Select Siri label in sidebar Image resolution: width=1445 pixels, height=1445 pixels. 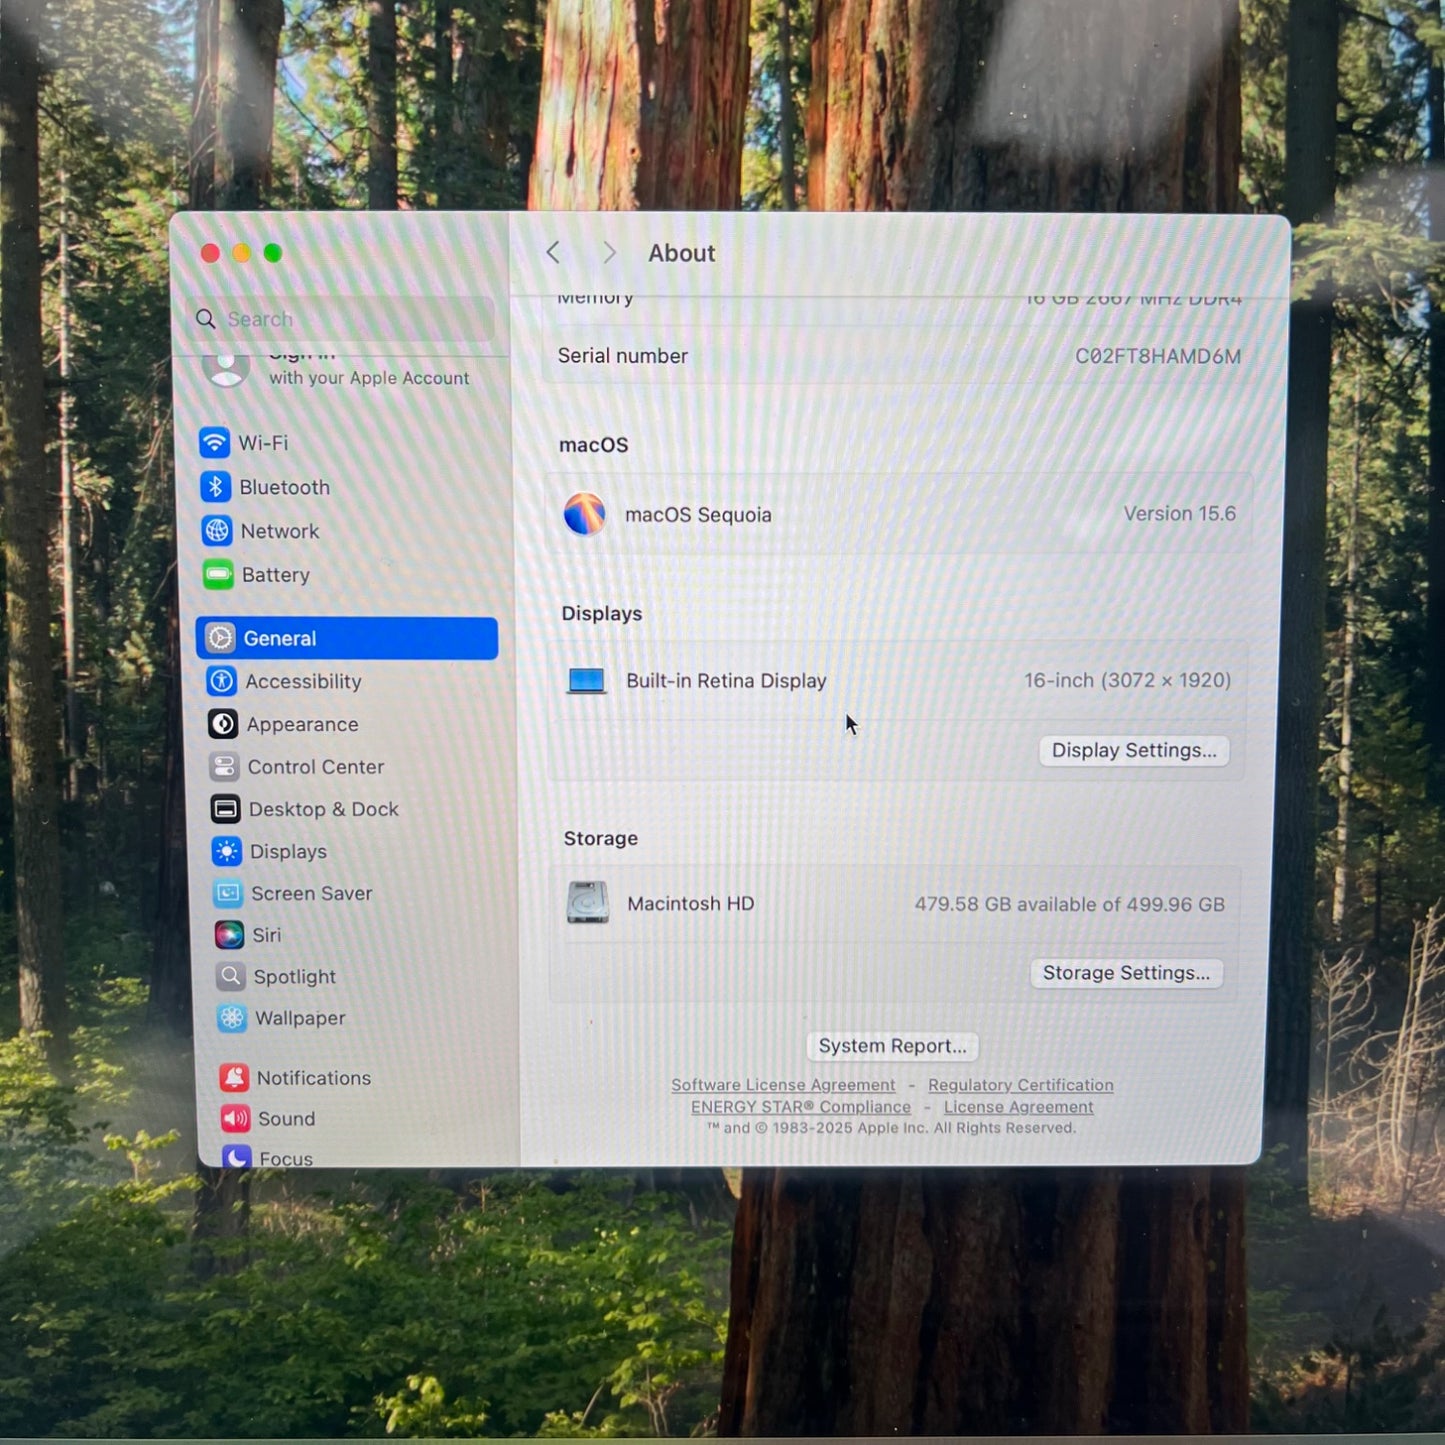(x=267, y=935)
